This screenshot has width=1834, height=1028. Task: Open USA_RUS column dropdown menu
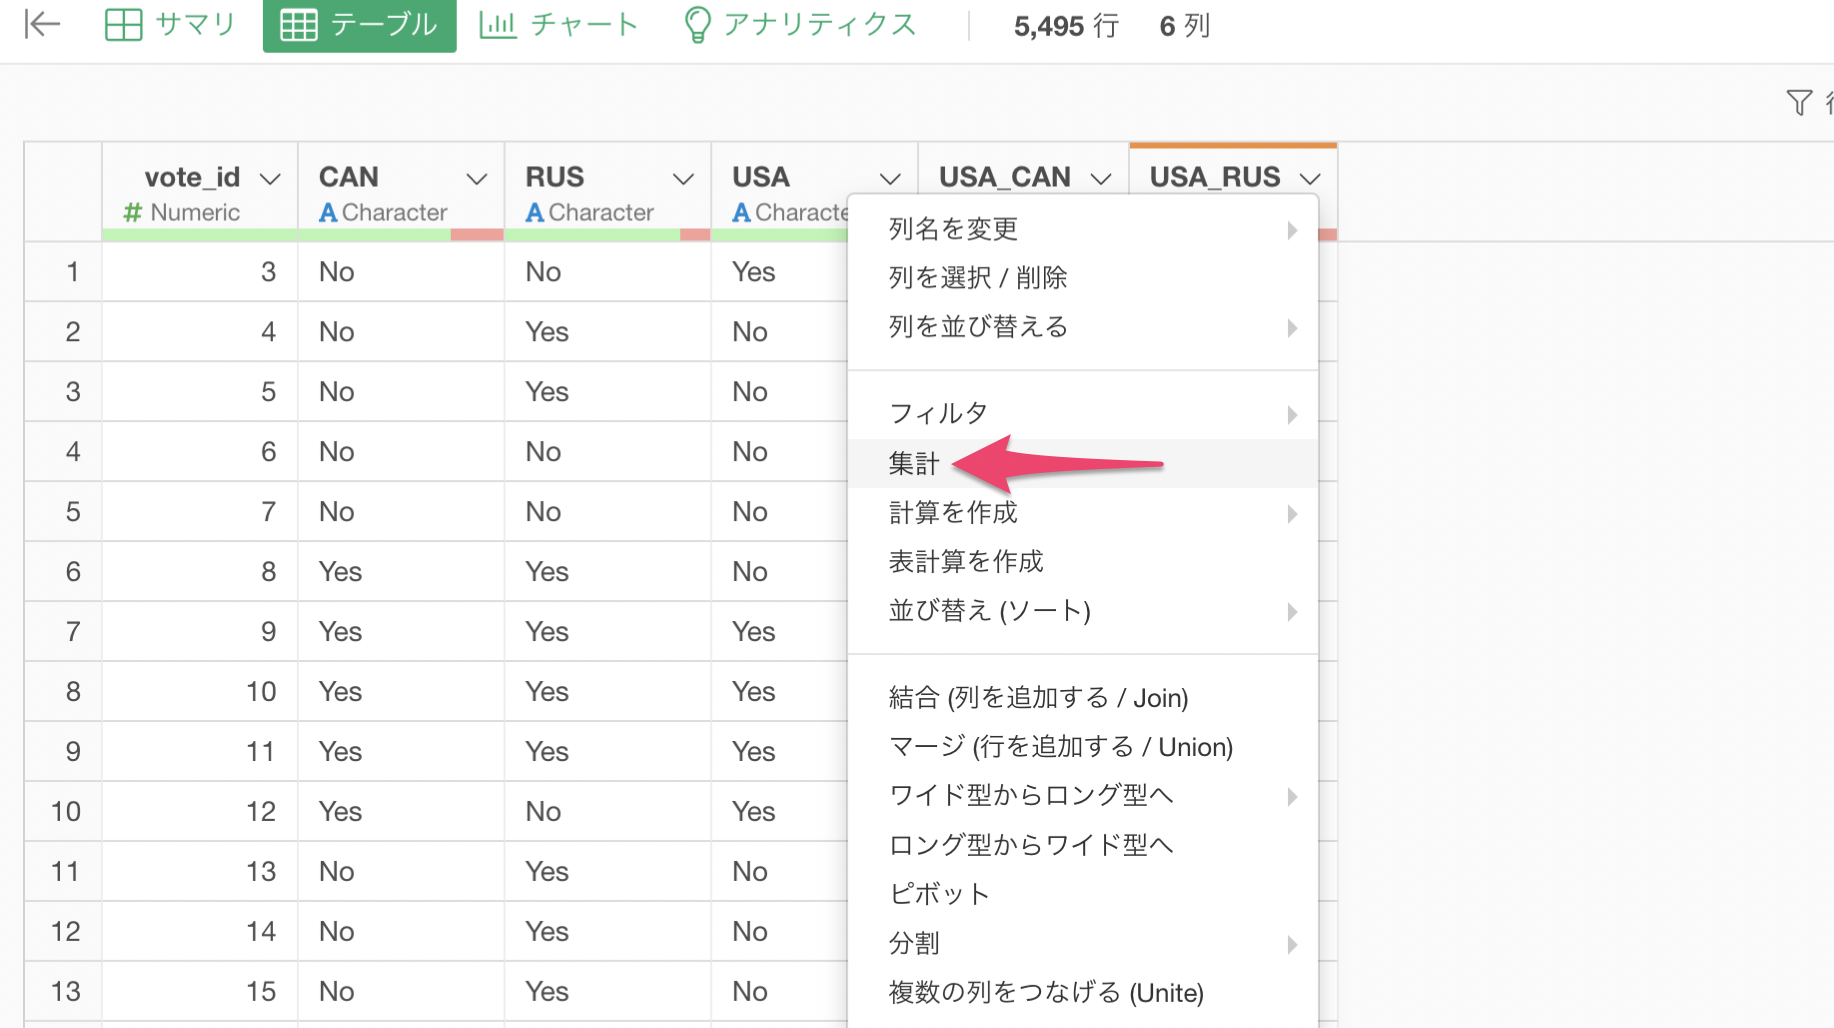point(1310,179)
